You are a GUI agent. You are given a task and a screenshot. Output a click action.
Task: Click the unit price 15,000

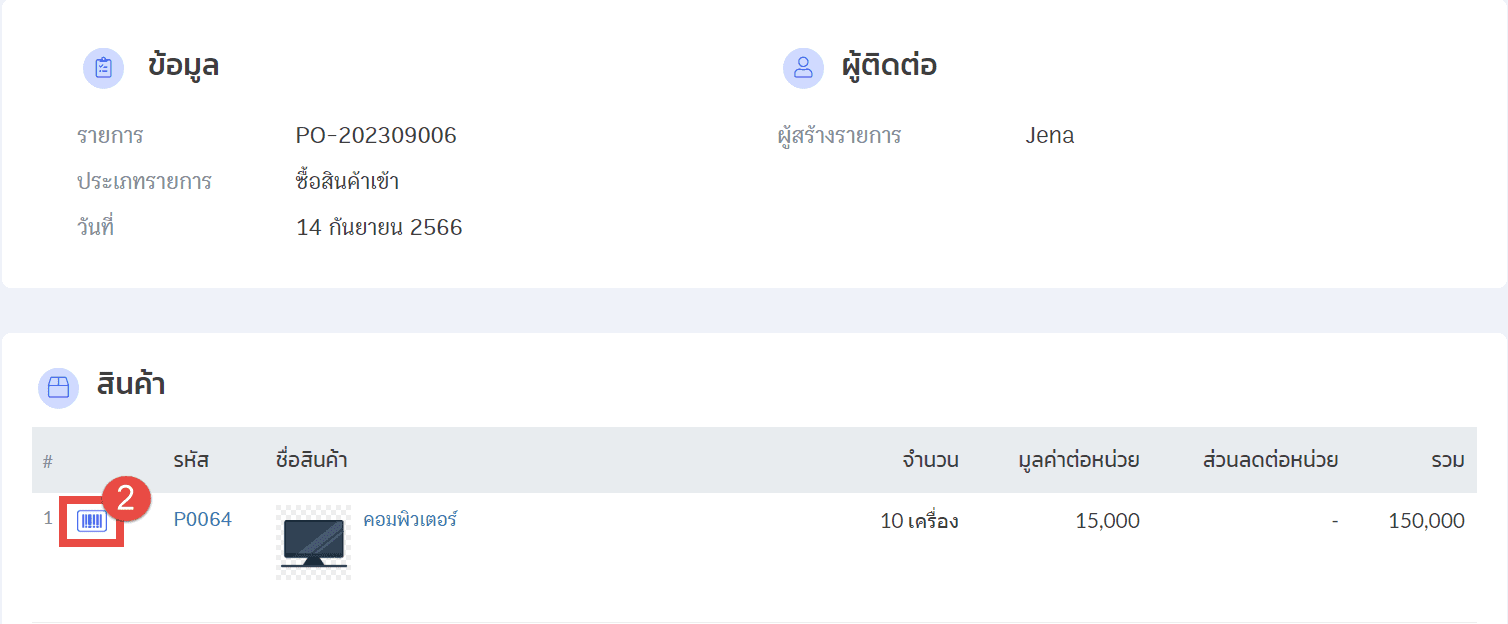coord(1108,521)
